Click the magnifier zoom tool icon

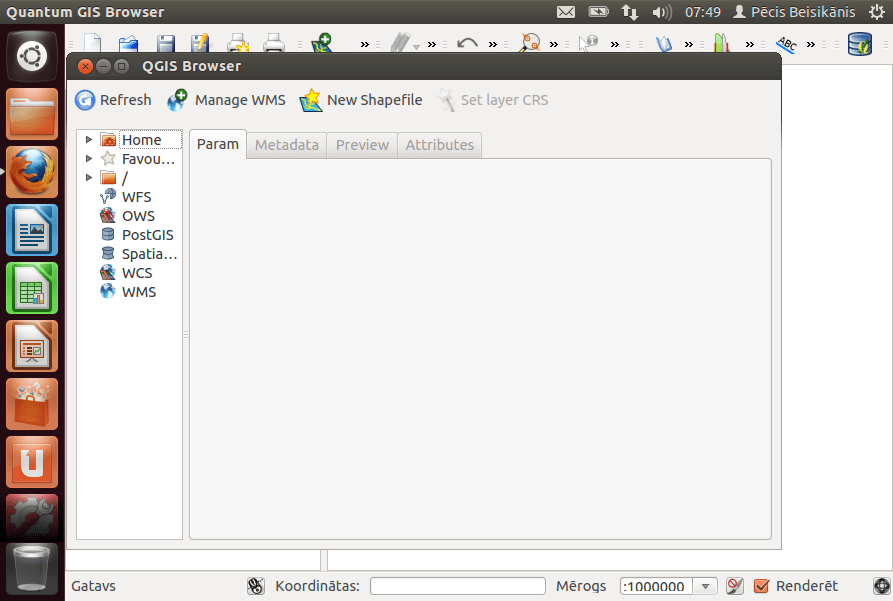[x=530, y=43]
